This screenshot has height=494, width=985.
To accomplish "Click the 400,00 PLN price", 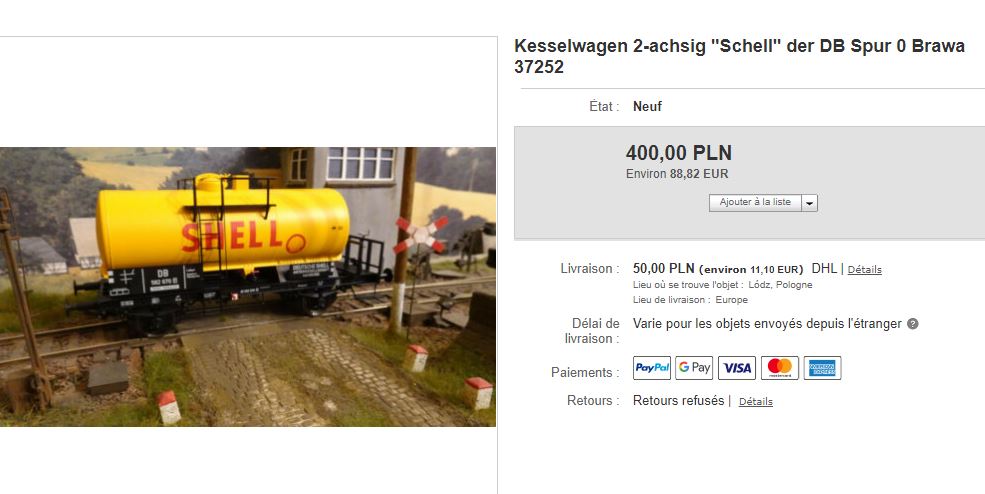I will (x=679, y=153).
